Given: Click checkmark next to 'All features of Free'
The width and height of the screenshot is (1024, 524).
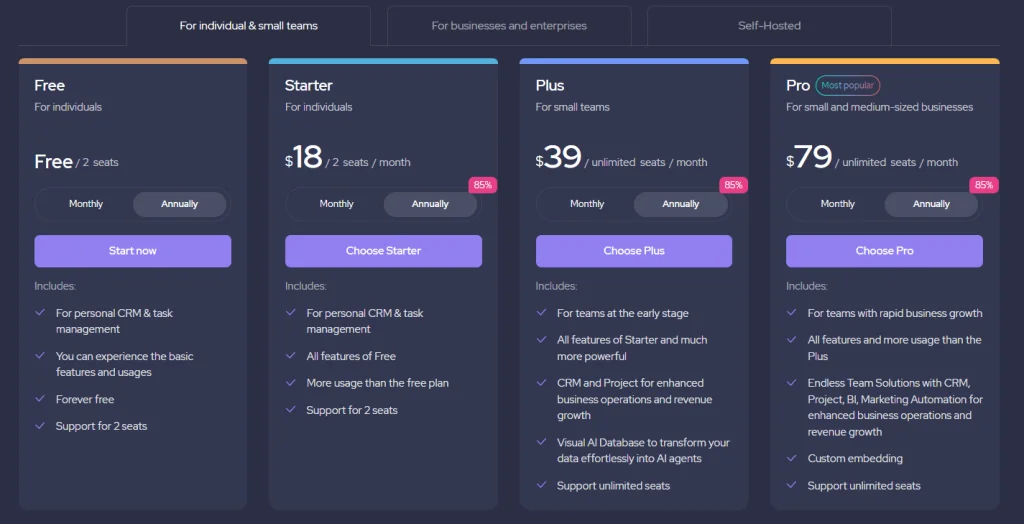Looking at the screenshot, I should coord(291,356).
